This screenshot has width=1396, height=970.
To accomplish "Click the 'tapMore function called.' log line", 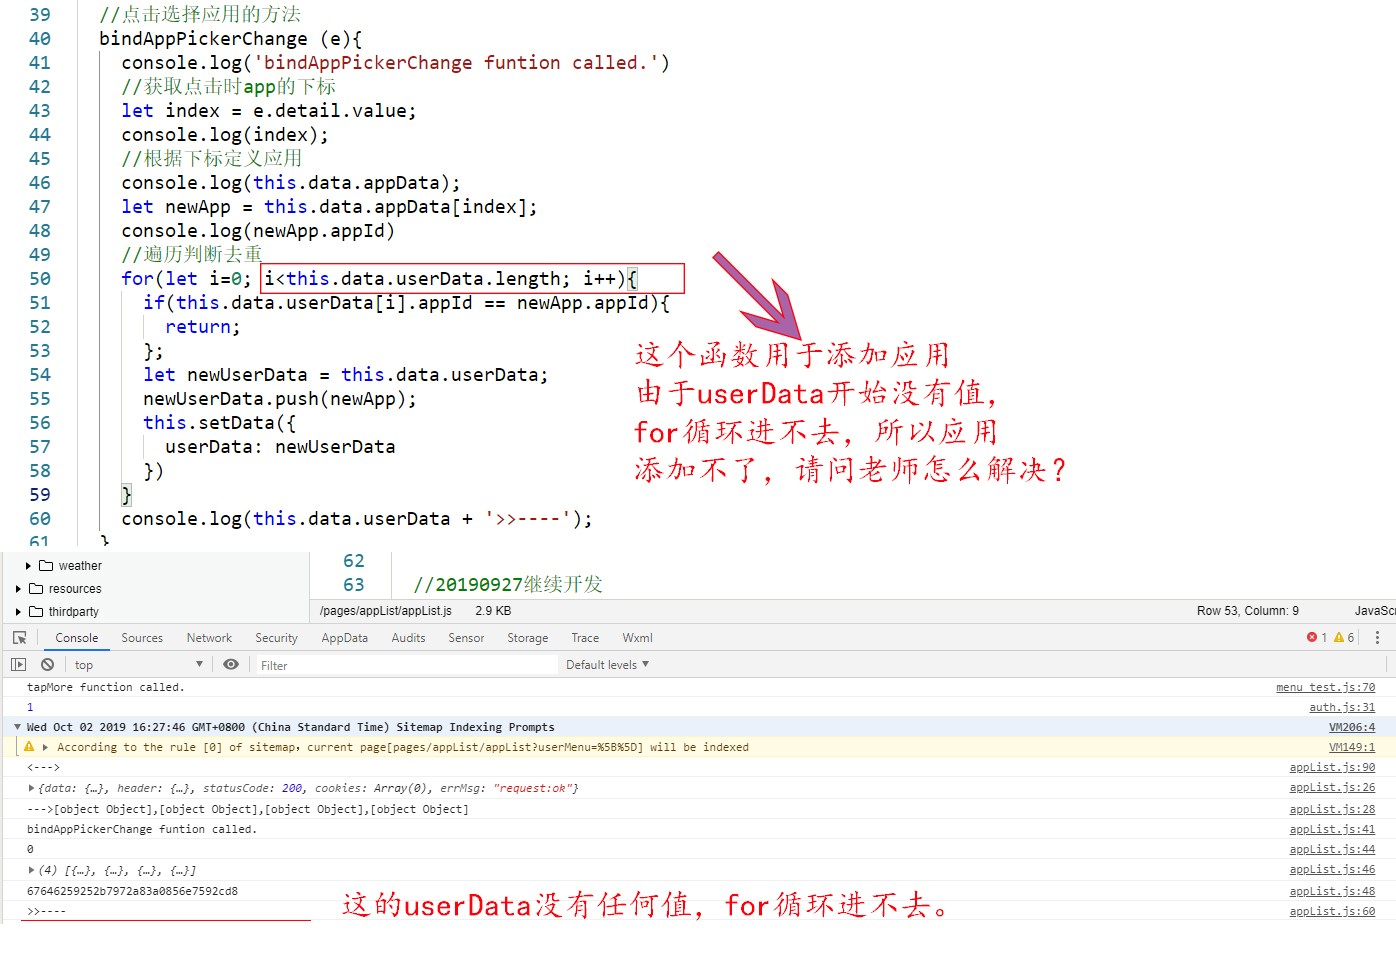I will click(105, 687).
